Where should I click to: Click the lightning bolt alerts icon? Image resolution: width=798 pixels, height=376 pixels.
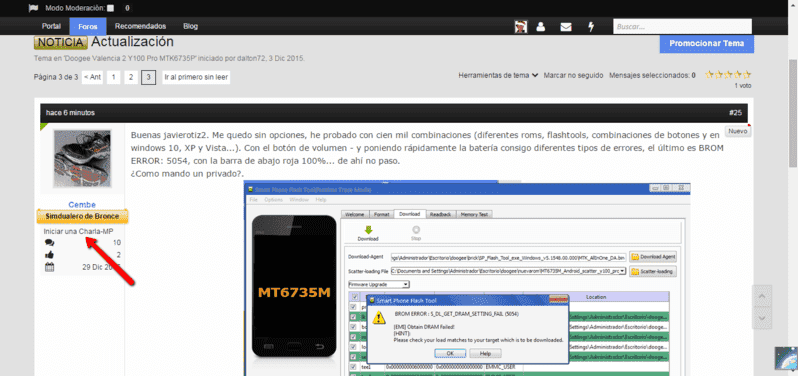(x=590, y=27)
